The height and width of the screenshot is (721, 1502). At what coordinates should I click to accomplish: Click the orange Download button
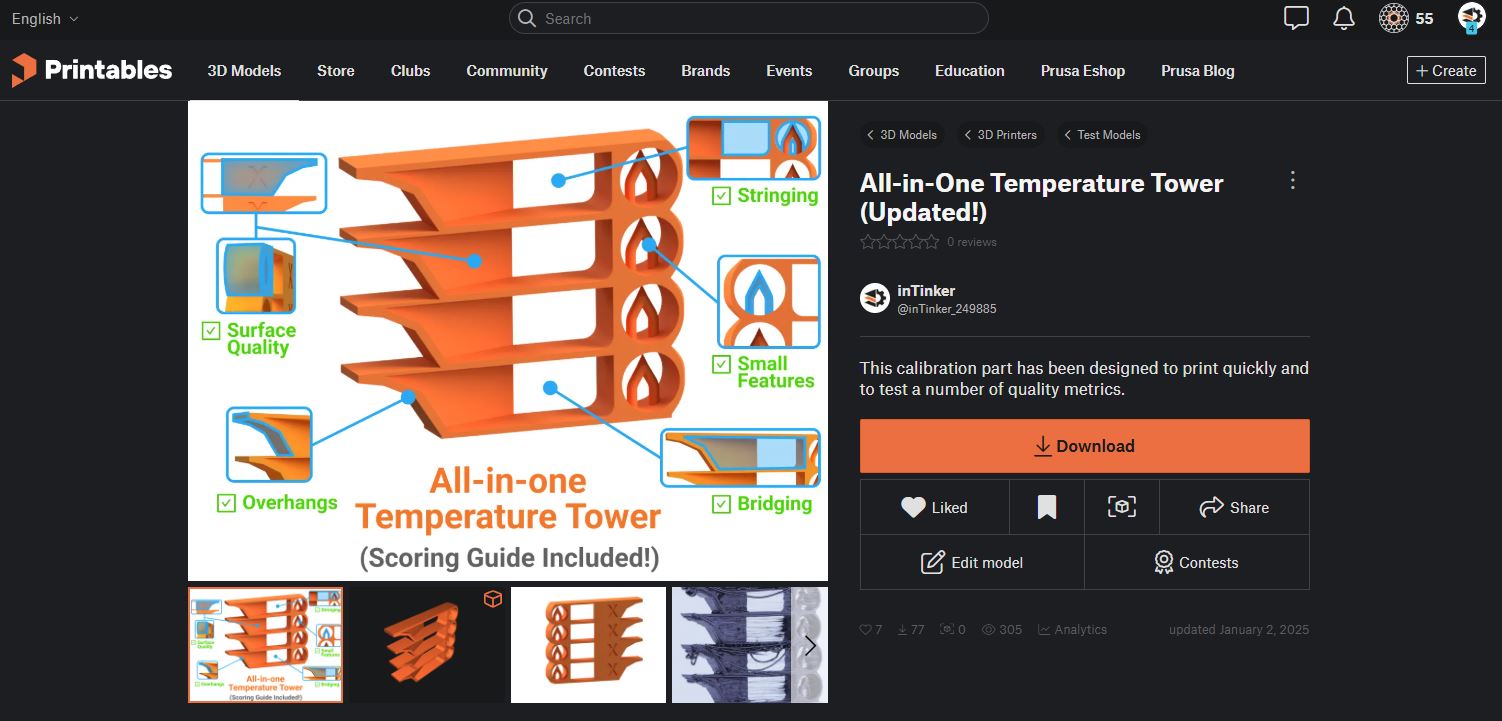click(x=1085, y=446)
